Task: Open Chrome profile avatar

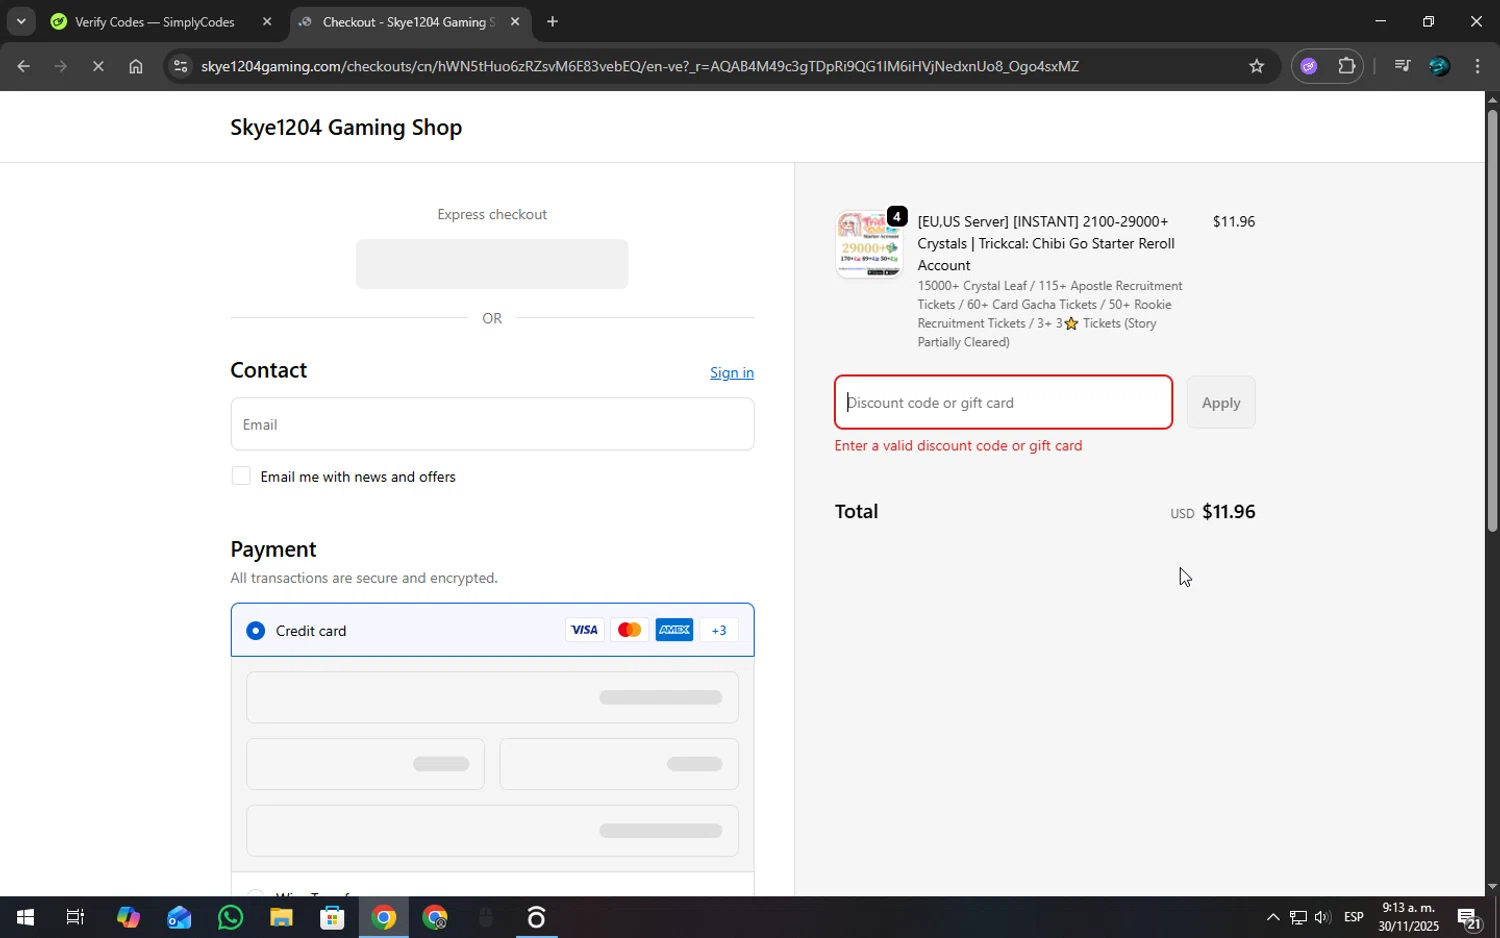Action: coord(1439,67)
